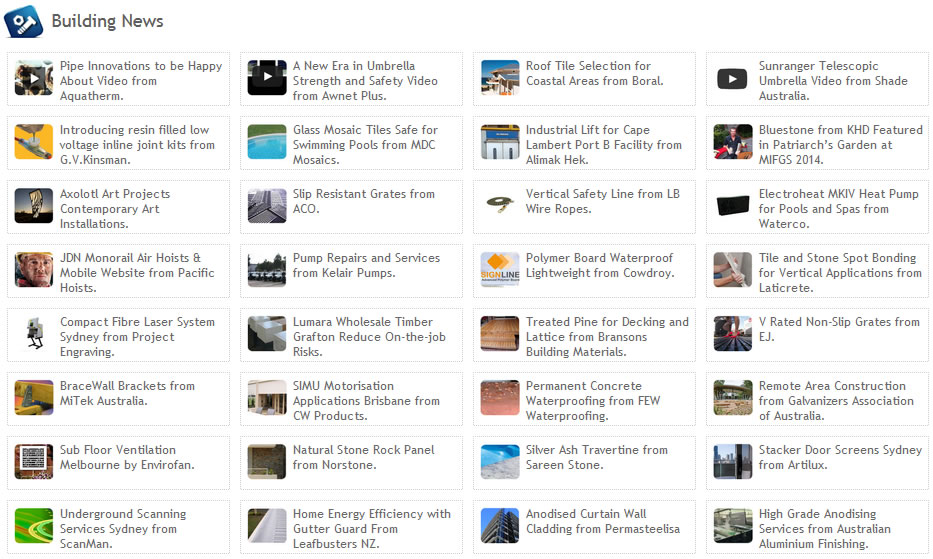Play the Sunranger Telescopic Umbrella video icon
This screenshot has width=933, height=559.
732,79
